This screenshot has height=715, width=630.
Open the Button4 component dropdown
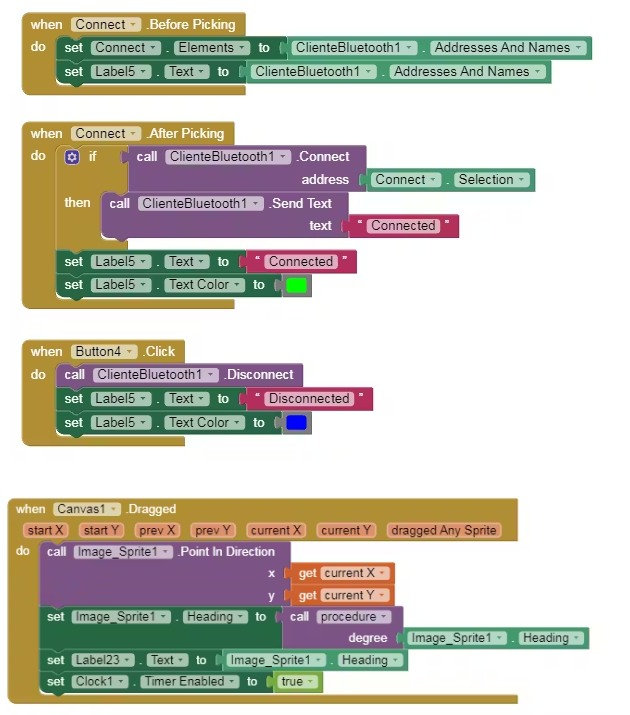103,351
